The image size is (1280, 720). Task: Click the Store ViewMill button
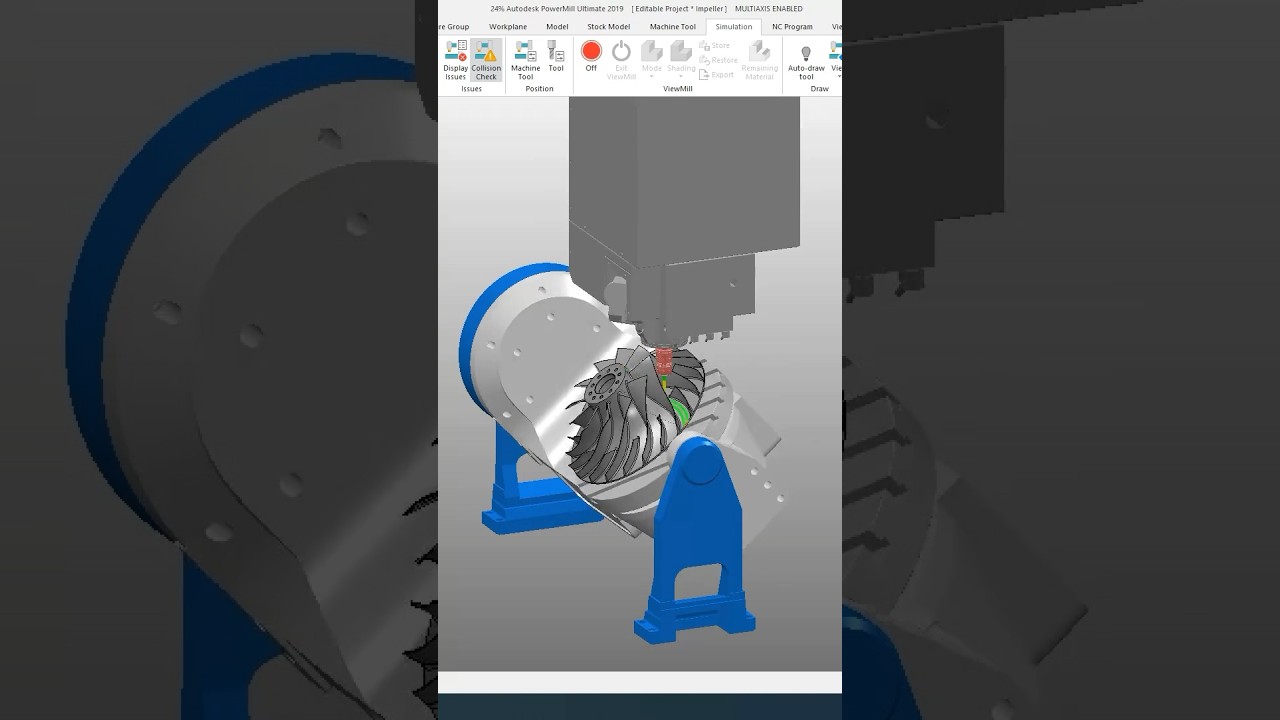[x=715, y=46]
